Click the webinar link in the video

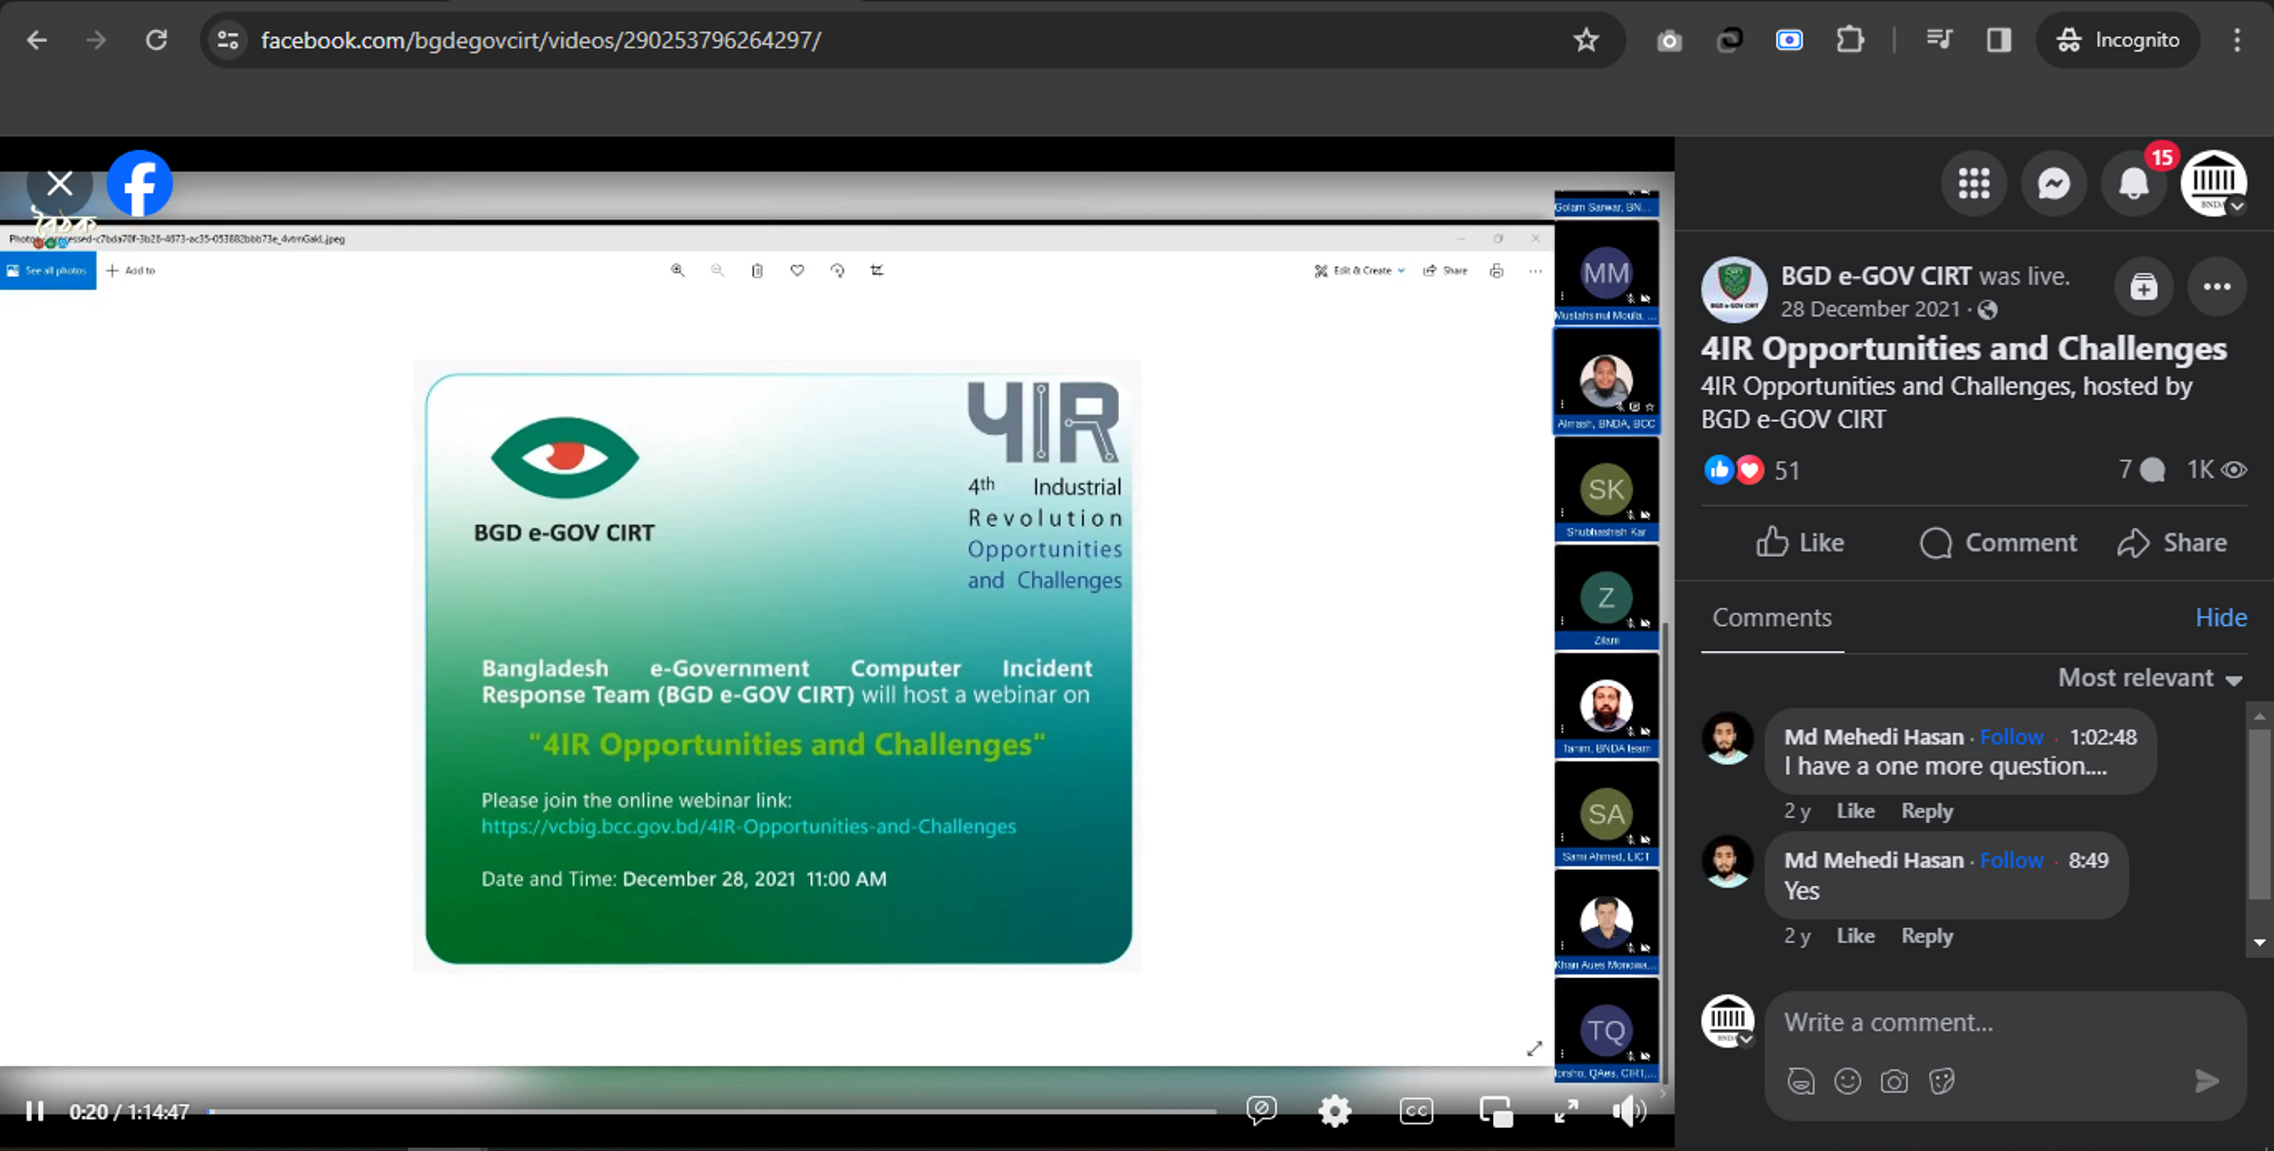749,827
